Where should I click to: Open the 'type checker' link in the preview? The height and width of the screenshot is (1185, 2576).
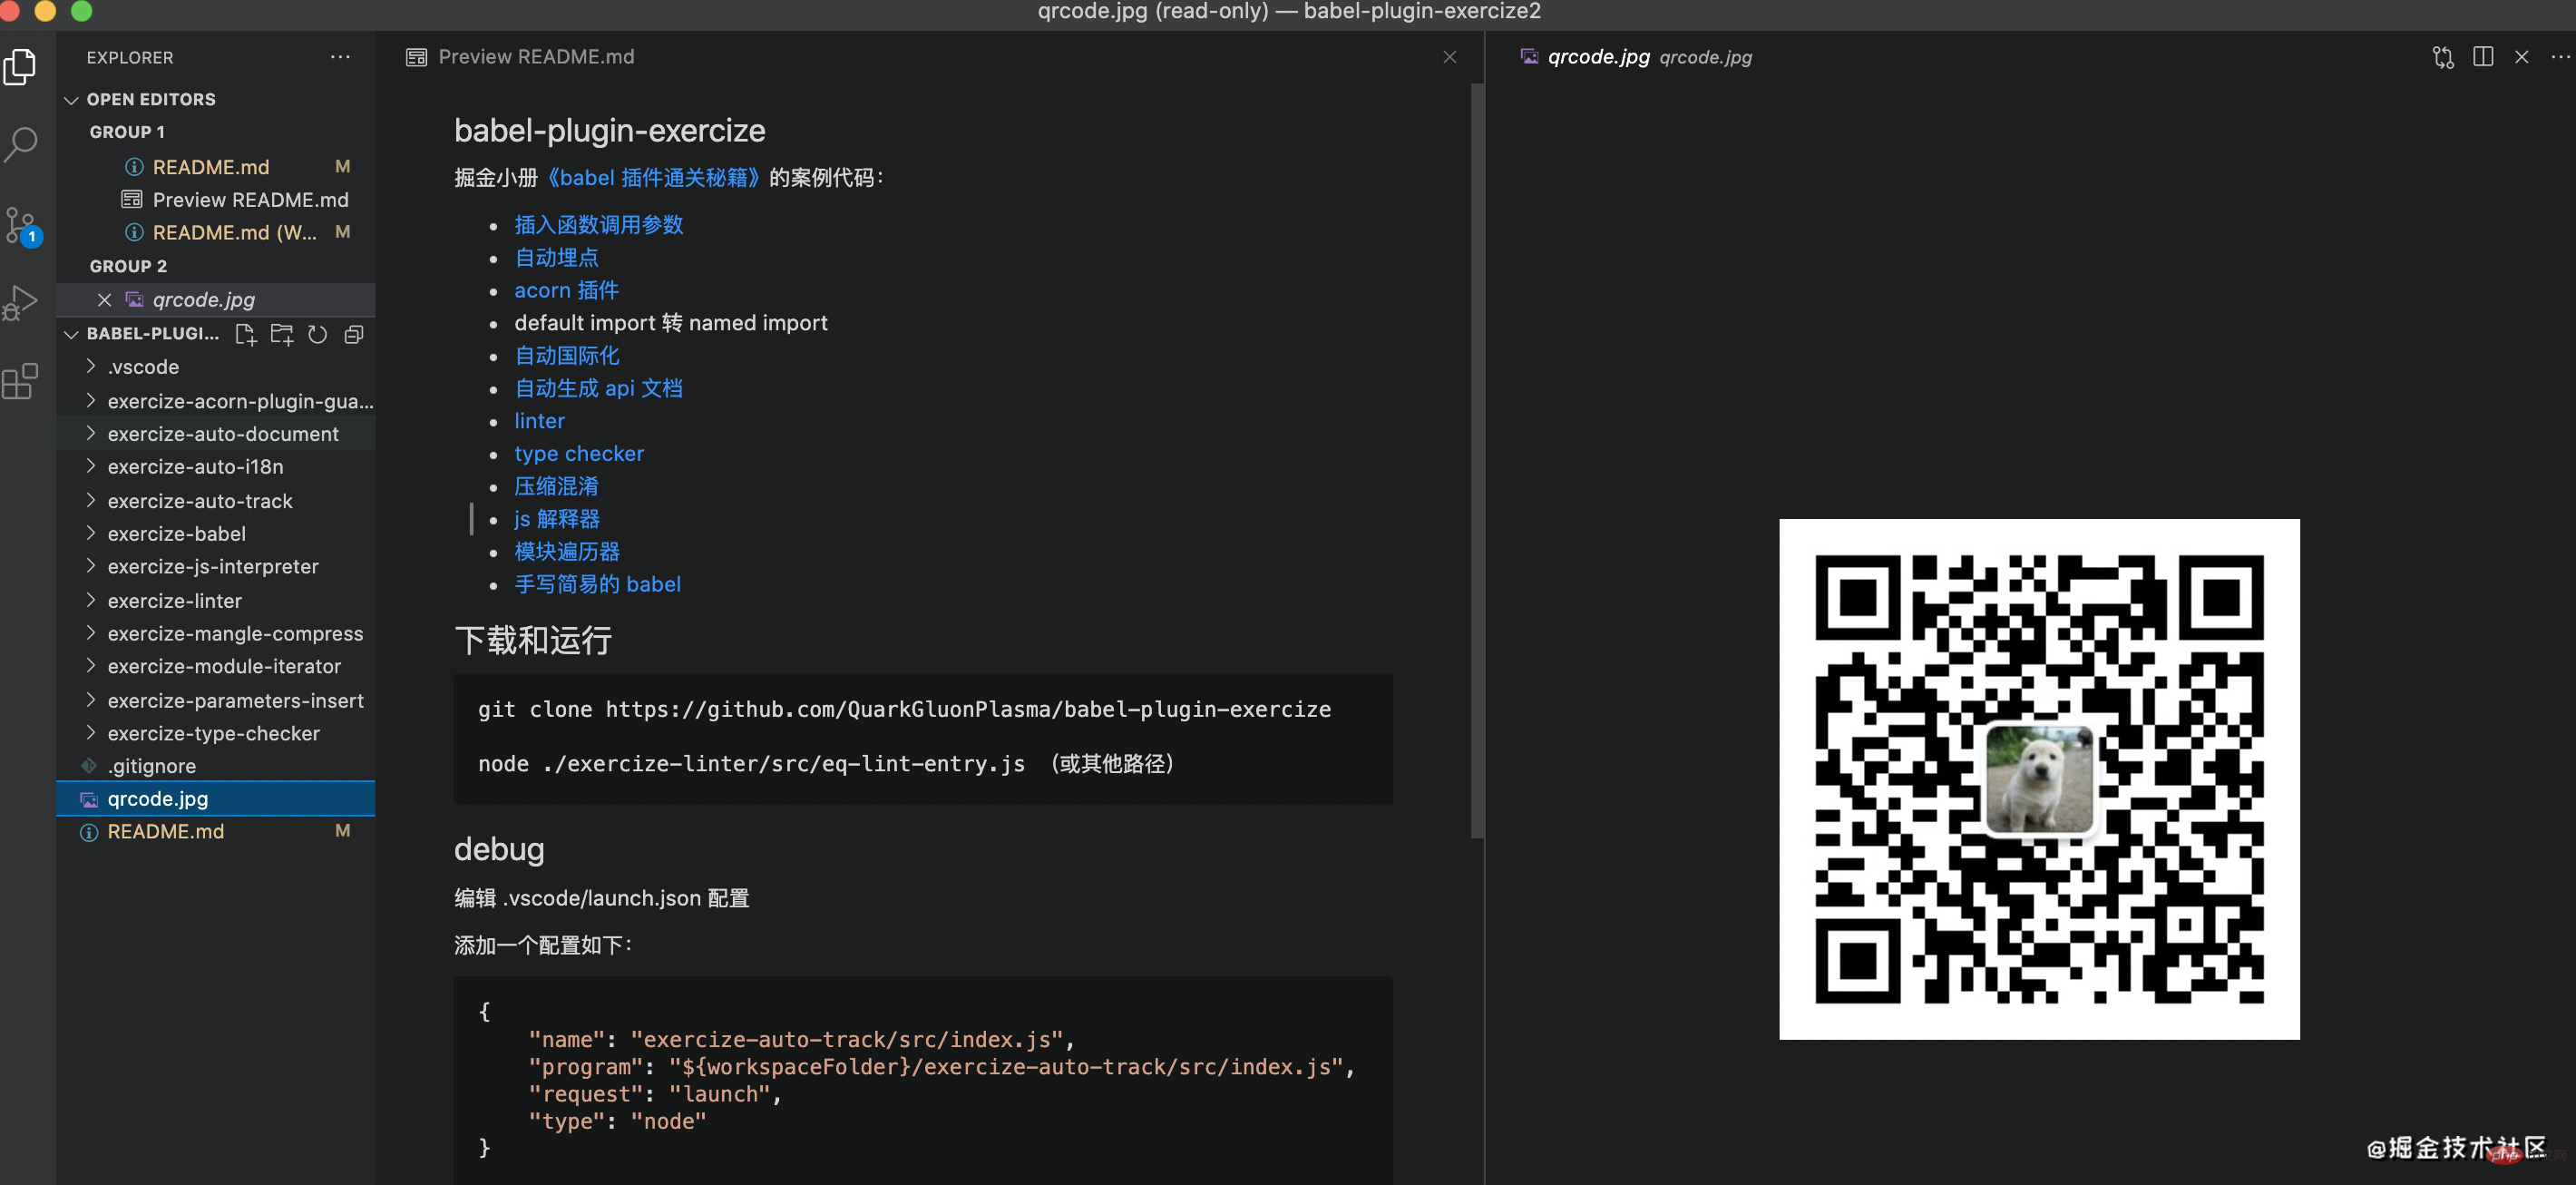[x=579, y=454]
